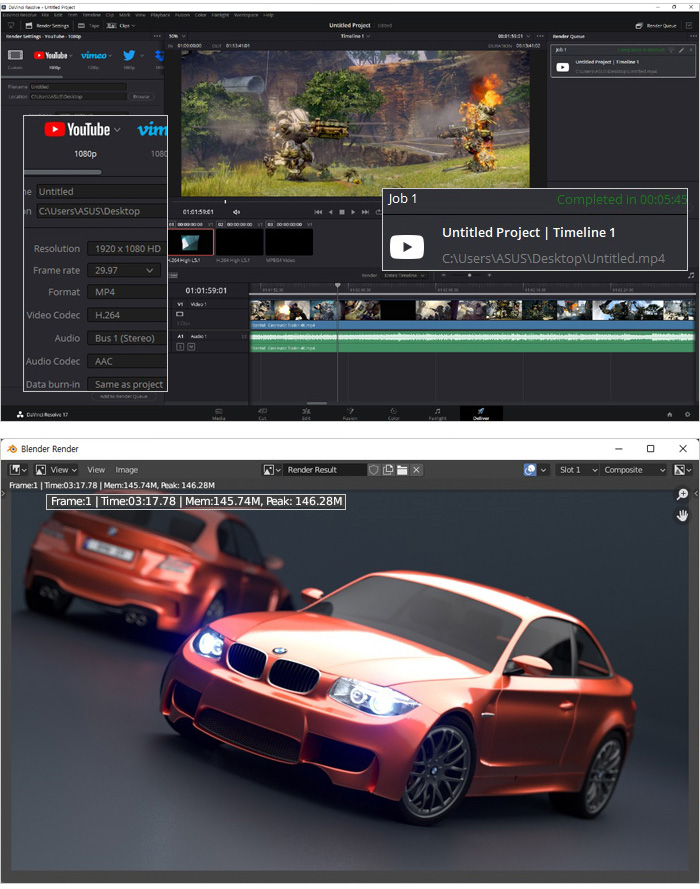Jump to last frame in viewer transport
Viewport: 700px width, 889px height.
point(366,212)
